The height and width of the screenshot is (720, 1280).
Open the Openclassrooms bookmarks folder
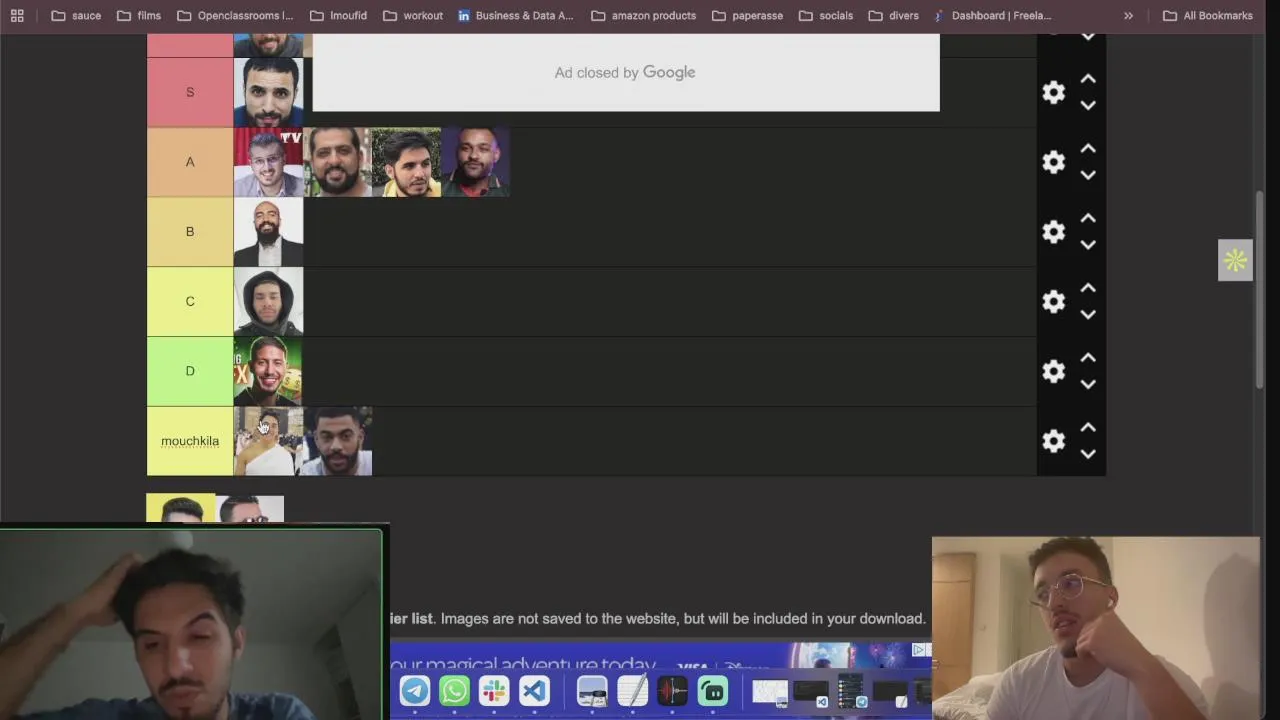pyautogui.click(x=235, y=16)
